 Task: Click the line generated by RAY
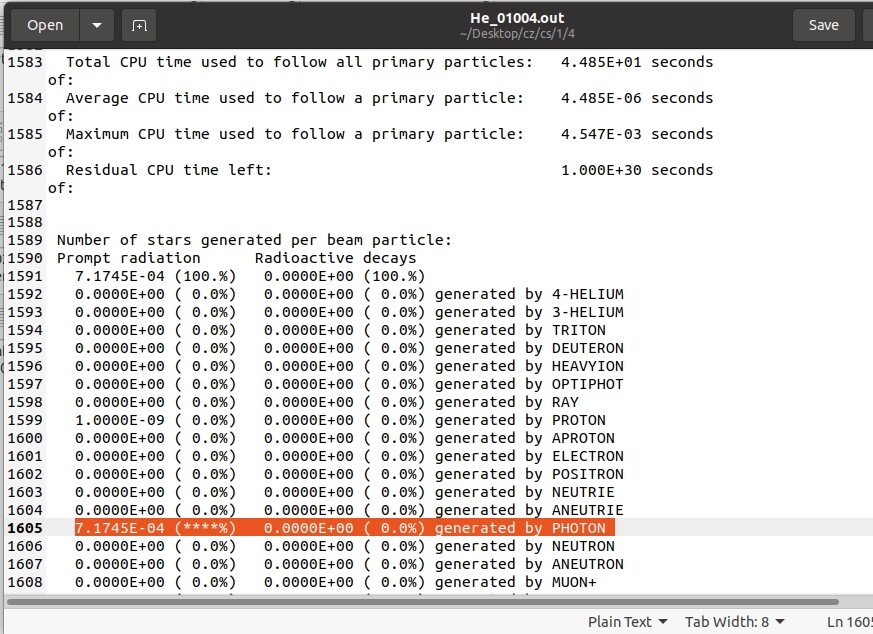pos(327,402)
